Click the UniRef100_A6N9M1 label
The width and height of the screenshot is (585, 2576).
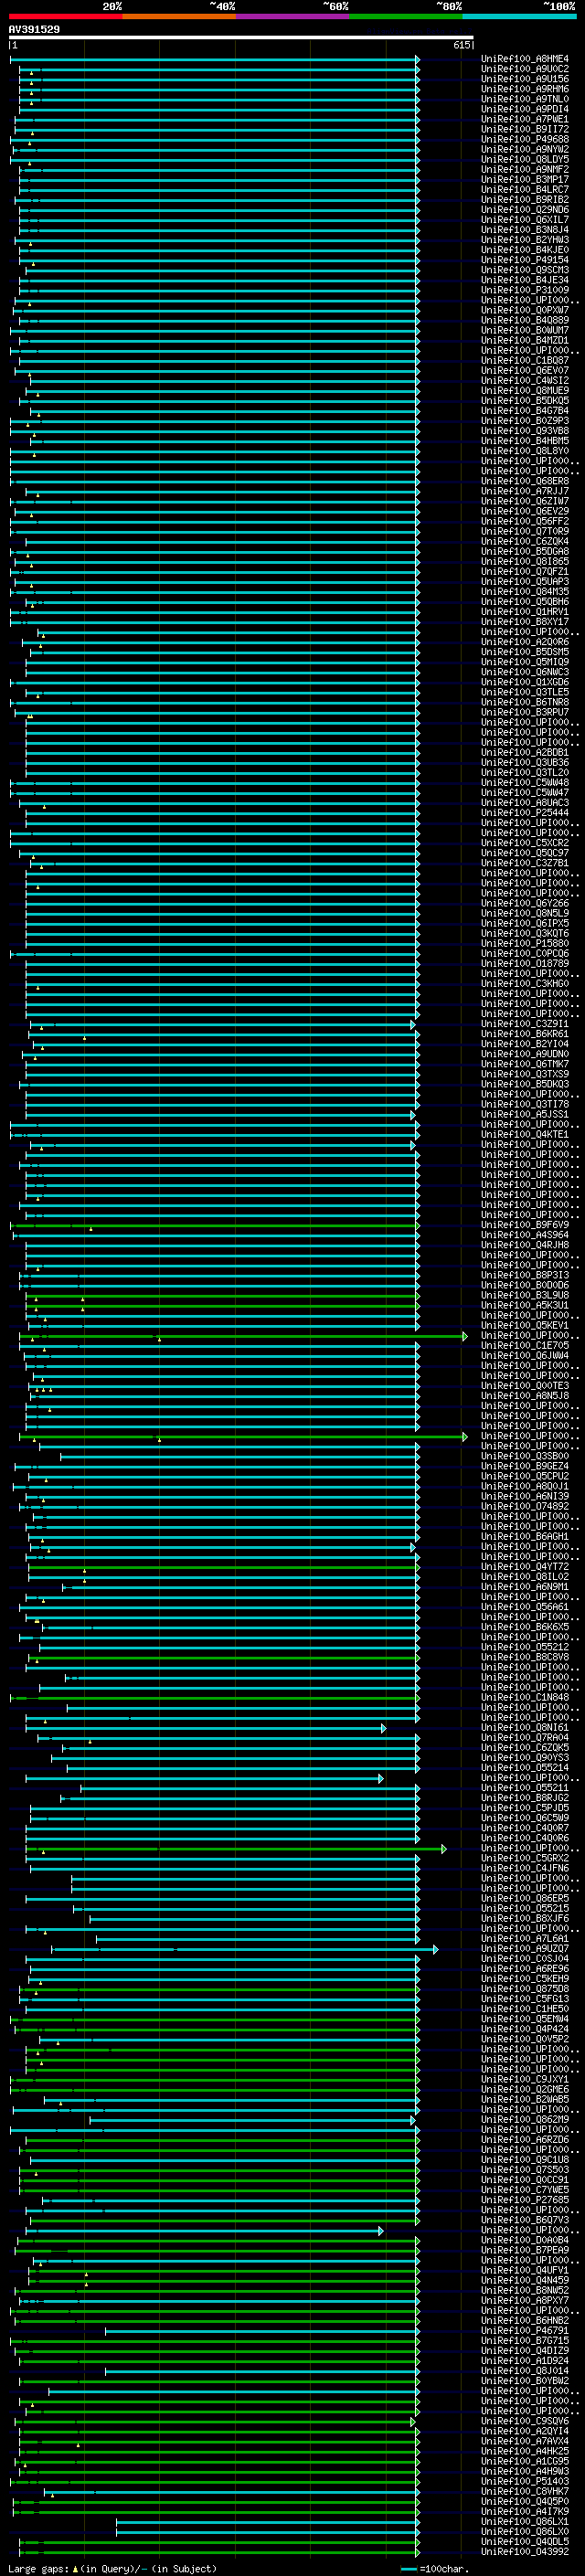point(524,1587)
